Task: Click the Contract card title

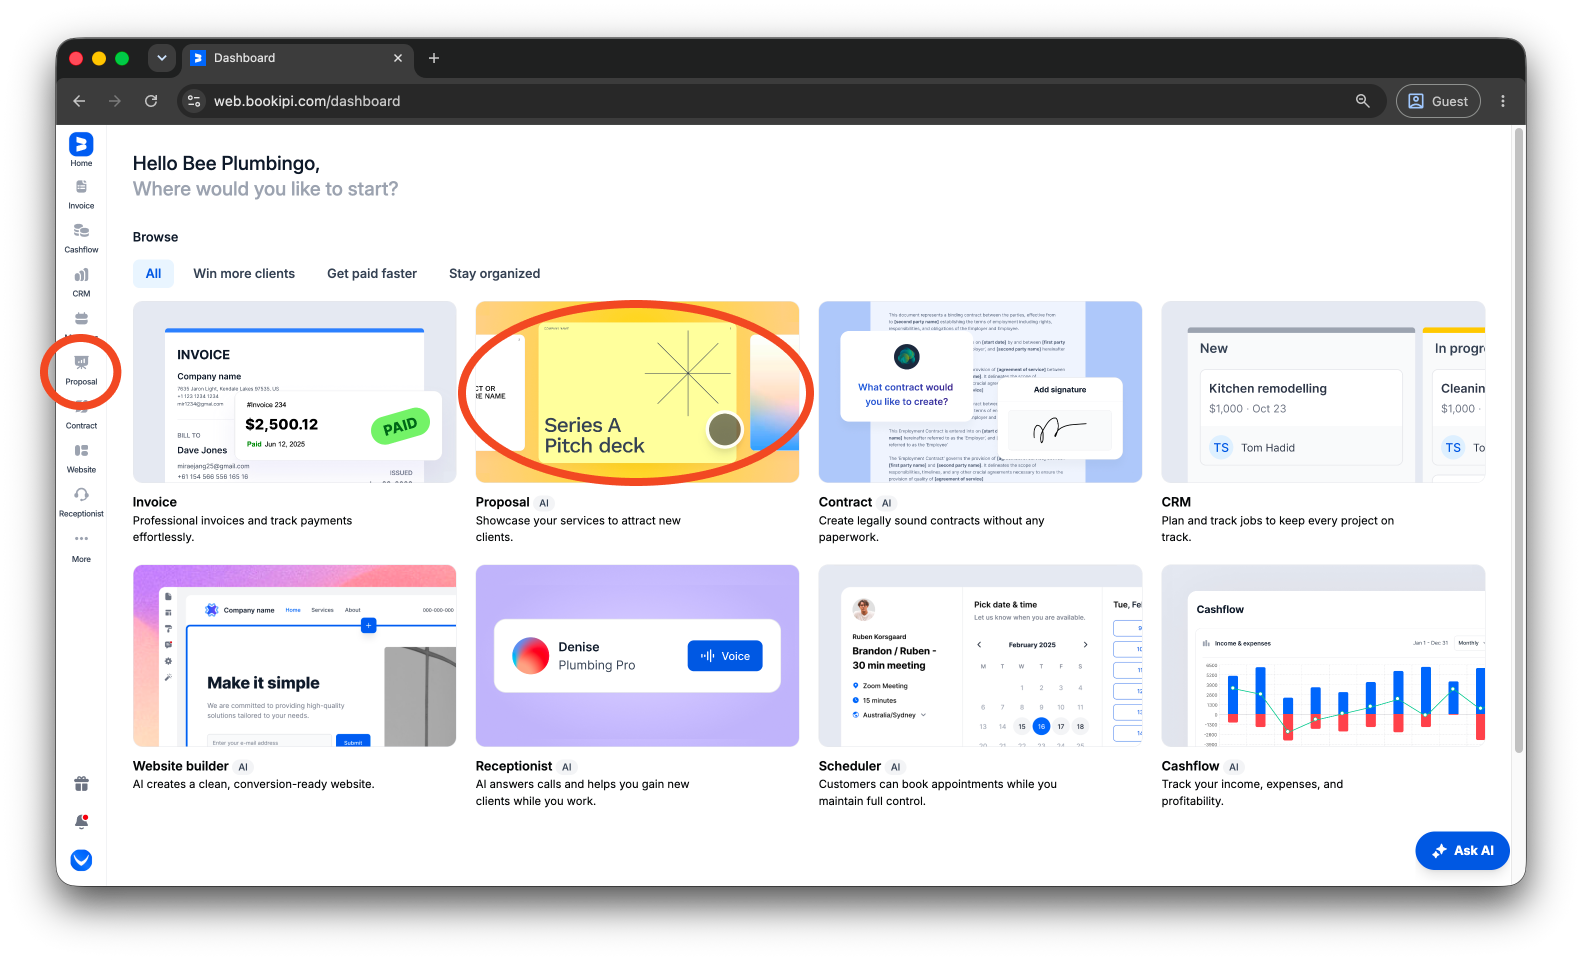Action: [845, 503]
